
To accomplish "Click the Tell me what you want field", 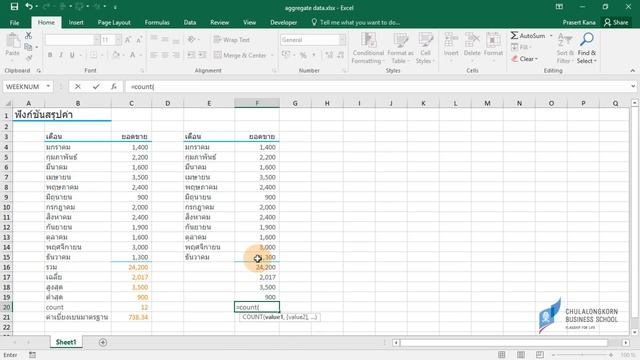I will coord(356,22).
